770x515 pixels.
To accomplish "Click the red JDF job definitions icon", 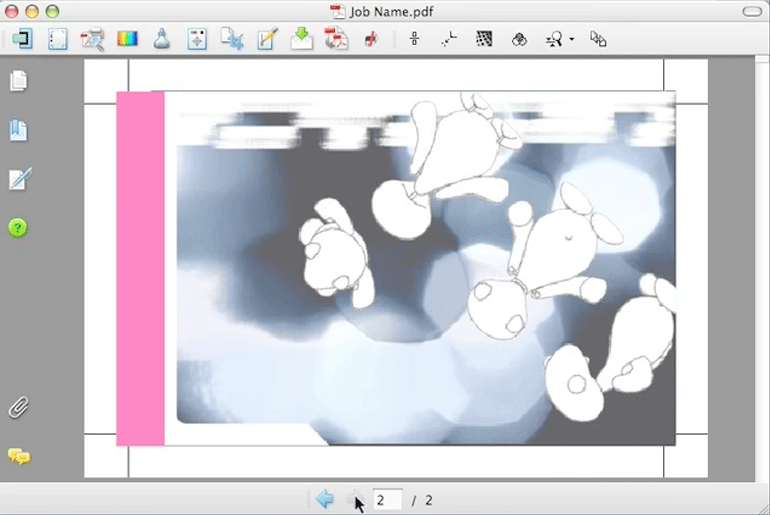I will click(371, 39).
